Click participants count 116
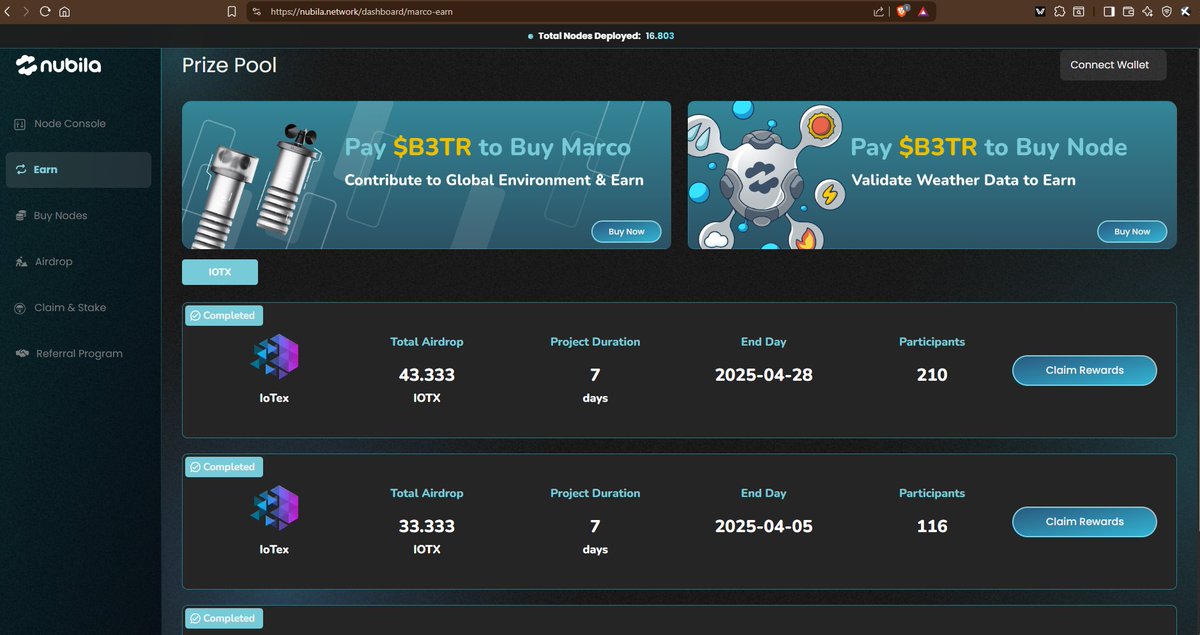This screenshot has width=1200, height=635. point(932,526)
